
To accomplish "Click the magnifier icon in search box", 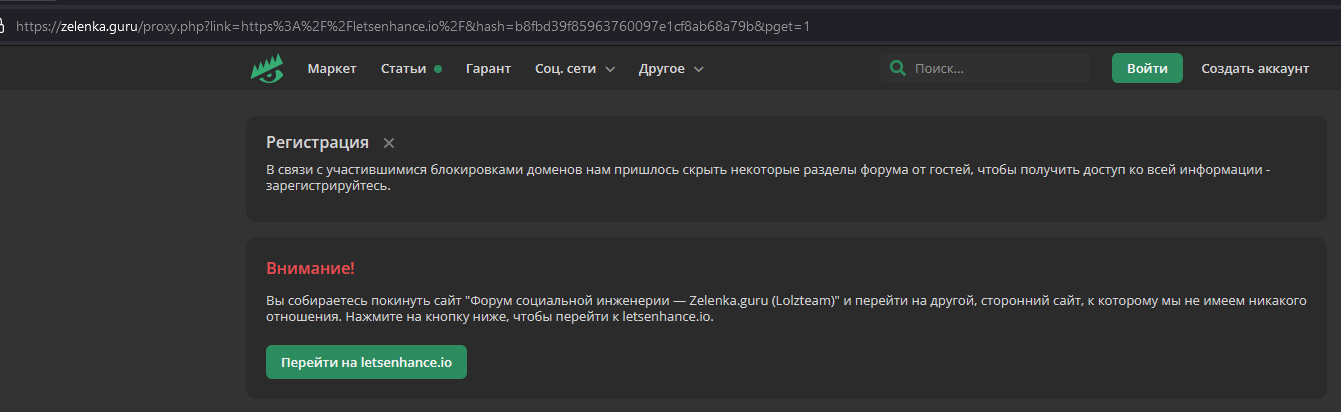I will pyautogui.click(x=897, y=68).
